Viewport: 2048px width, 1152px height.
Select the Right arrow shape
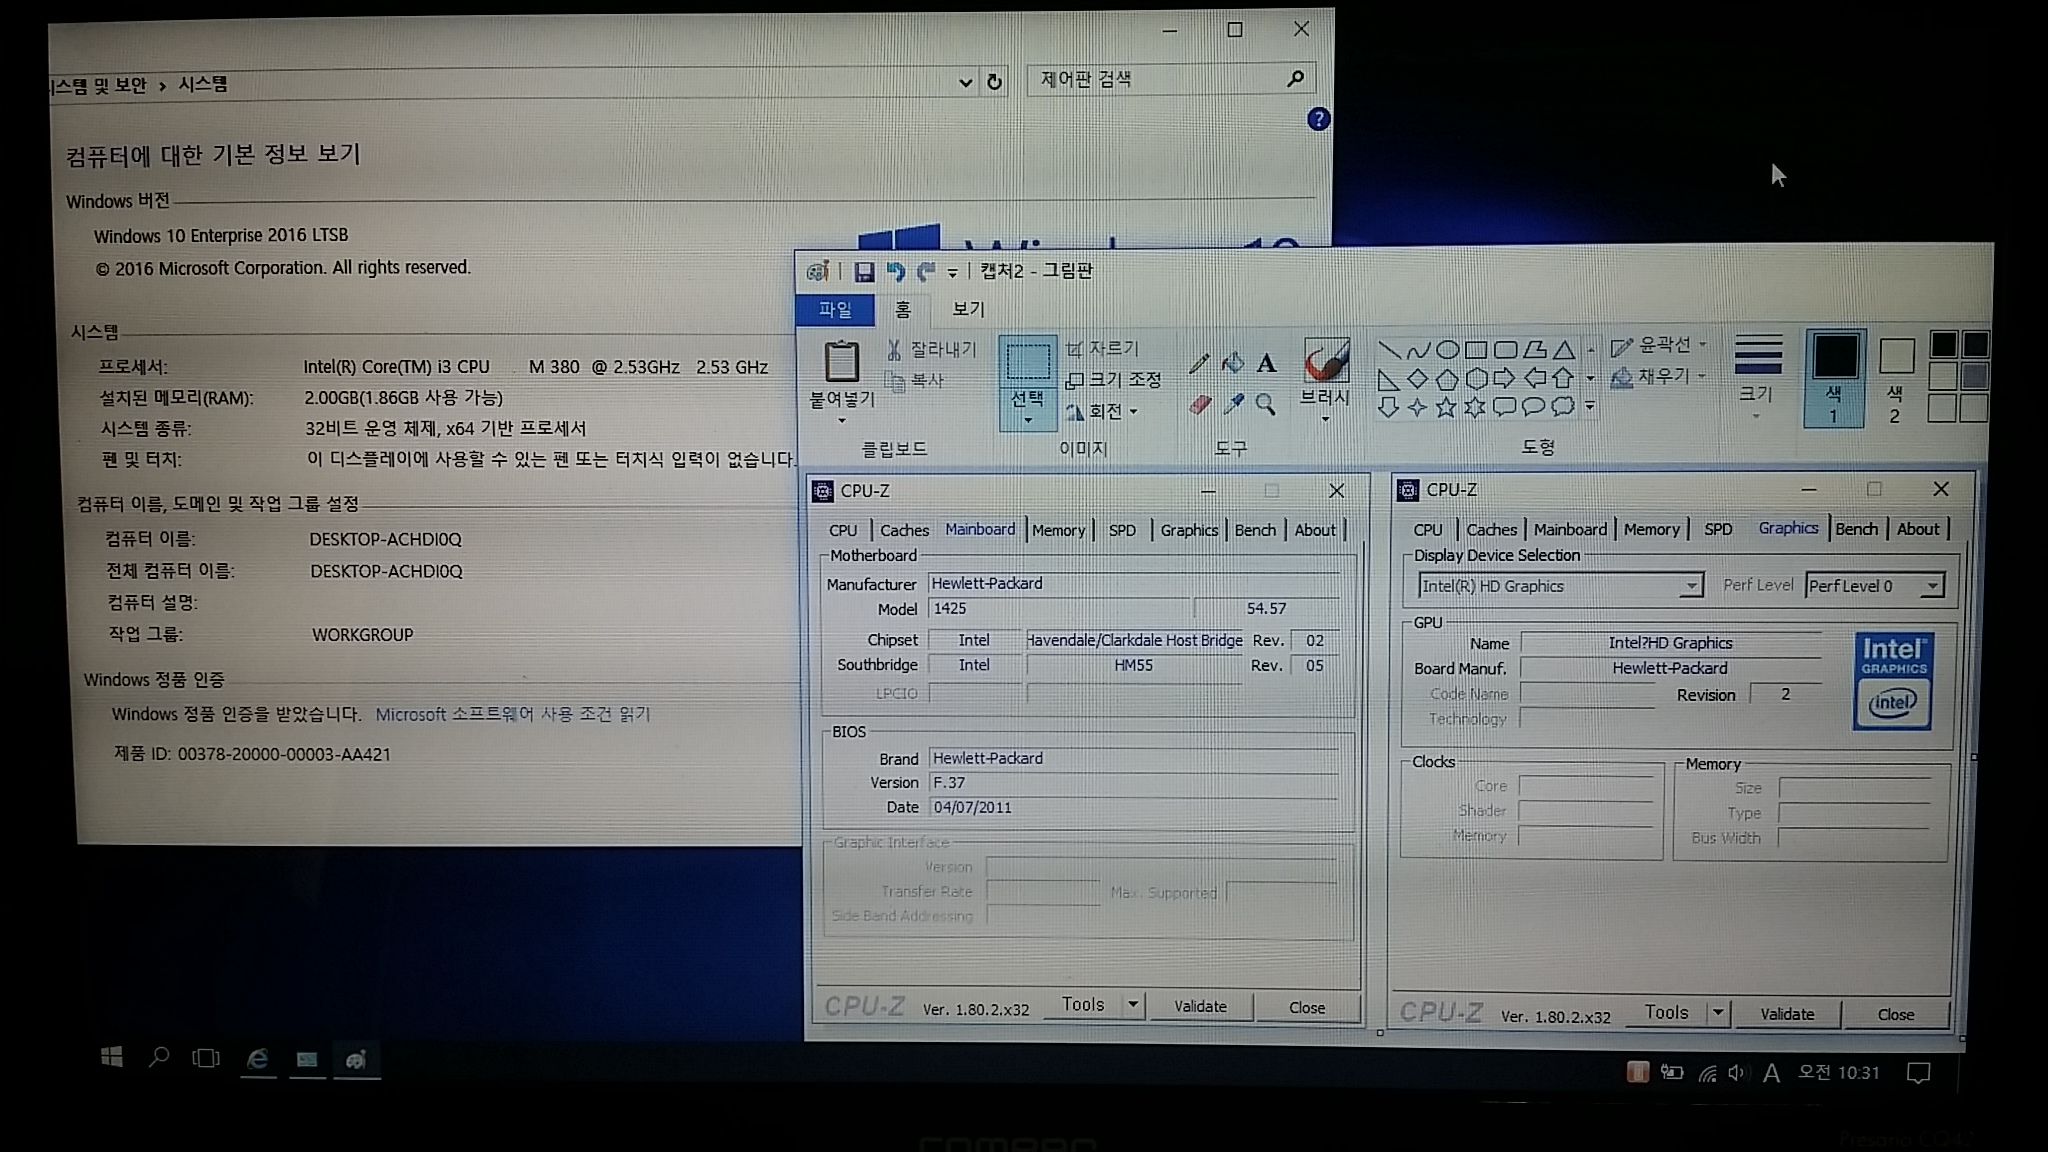[x=1505, y=378]
